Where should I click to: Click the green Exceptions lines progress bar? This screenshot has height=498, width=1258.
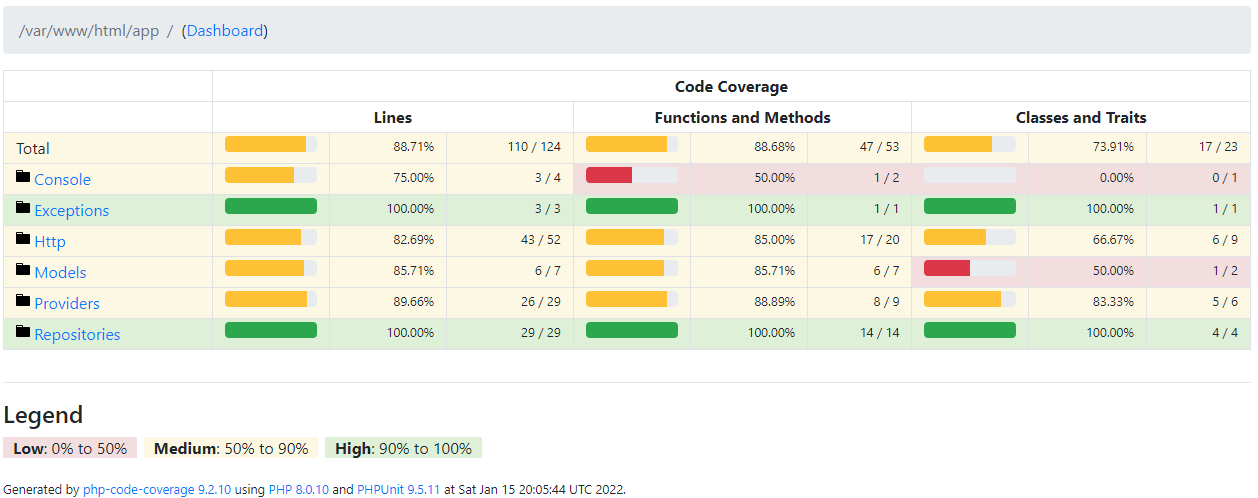pos(271,206)
